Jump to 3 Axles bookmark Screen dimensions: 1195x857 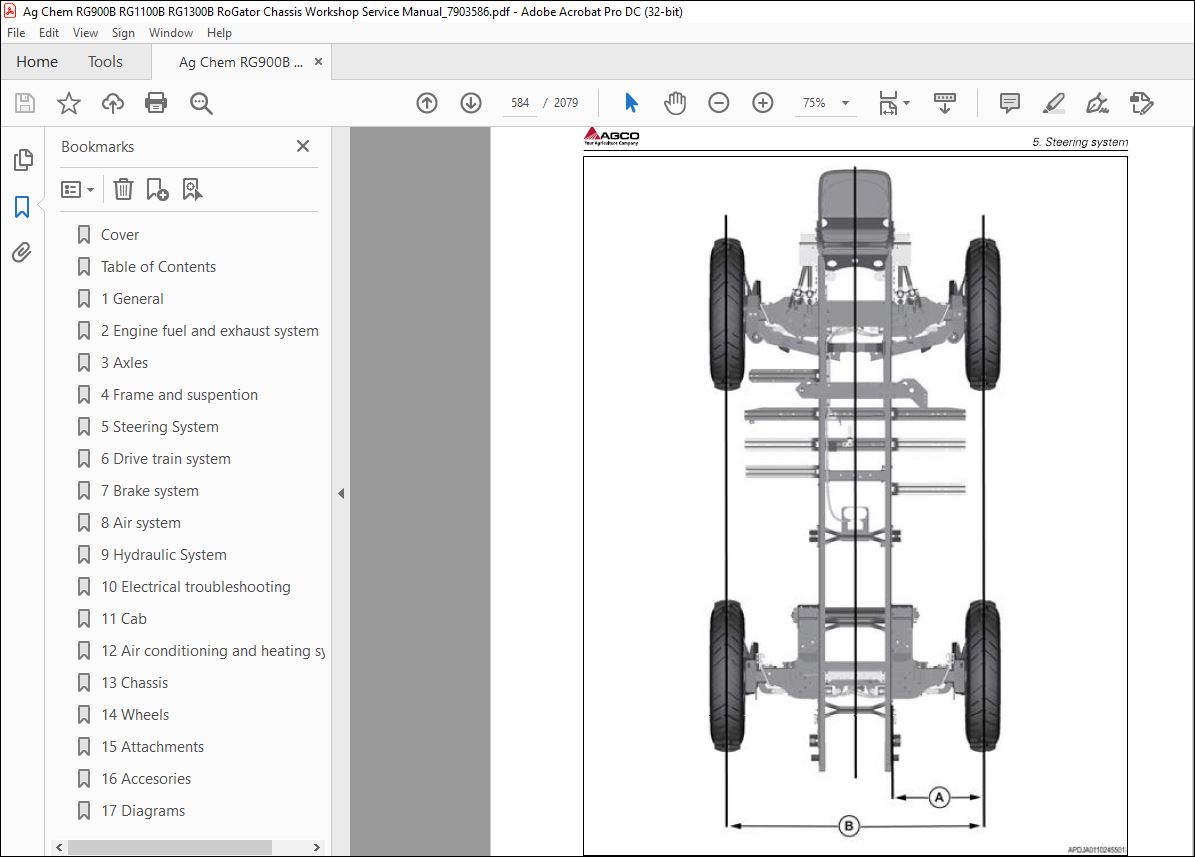[x=124, y=363]
